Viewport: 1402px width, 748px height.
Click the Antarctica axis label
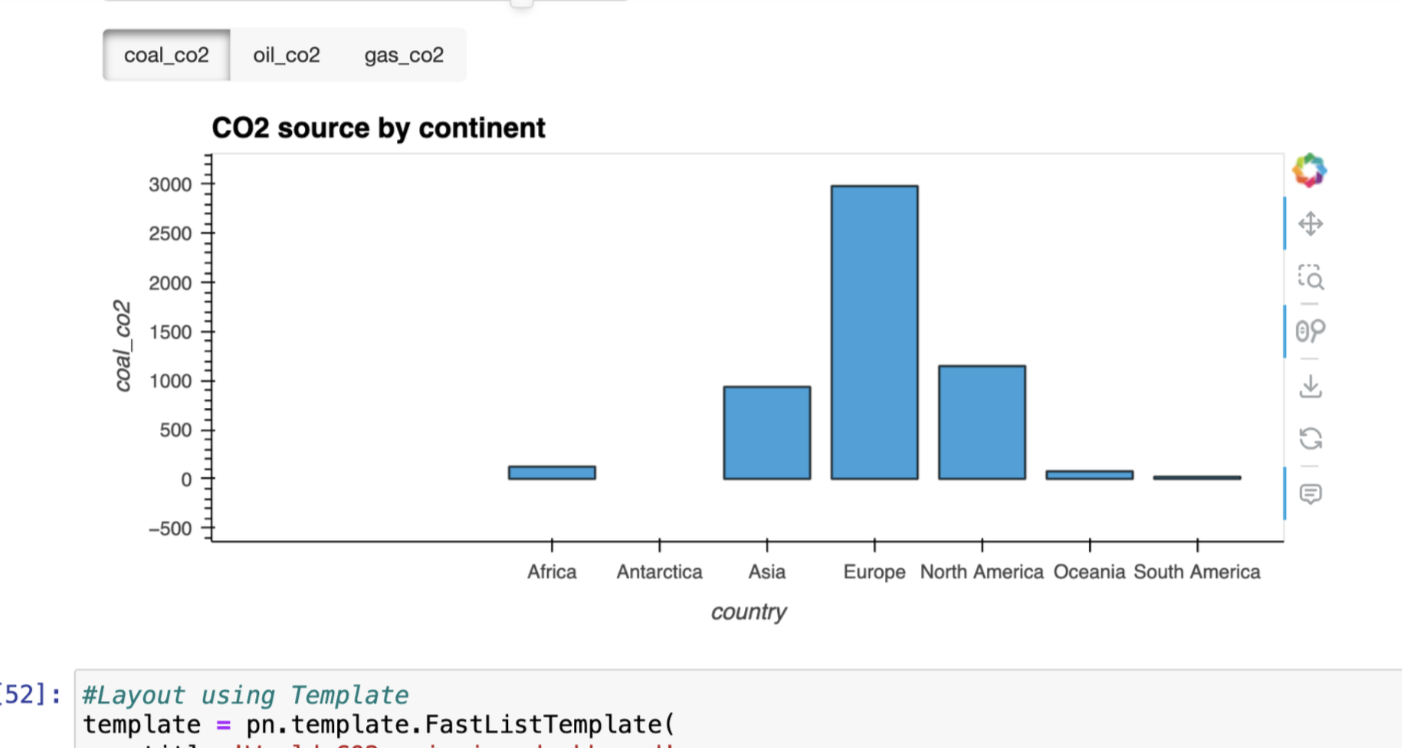(x=659, y=572)
